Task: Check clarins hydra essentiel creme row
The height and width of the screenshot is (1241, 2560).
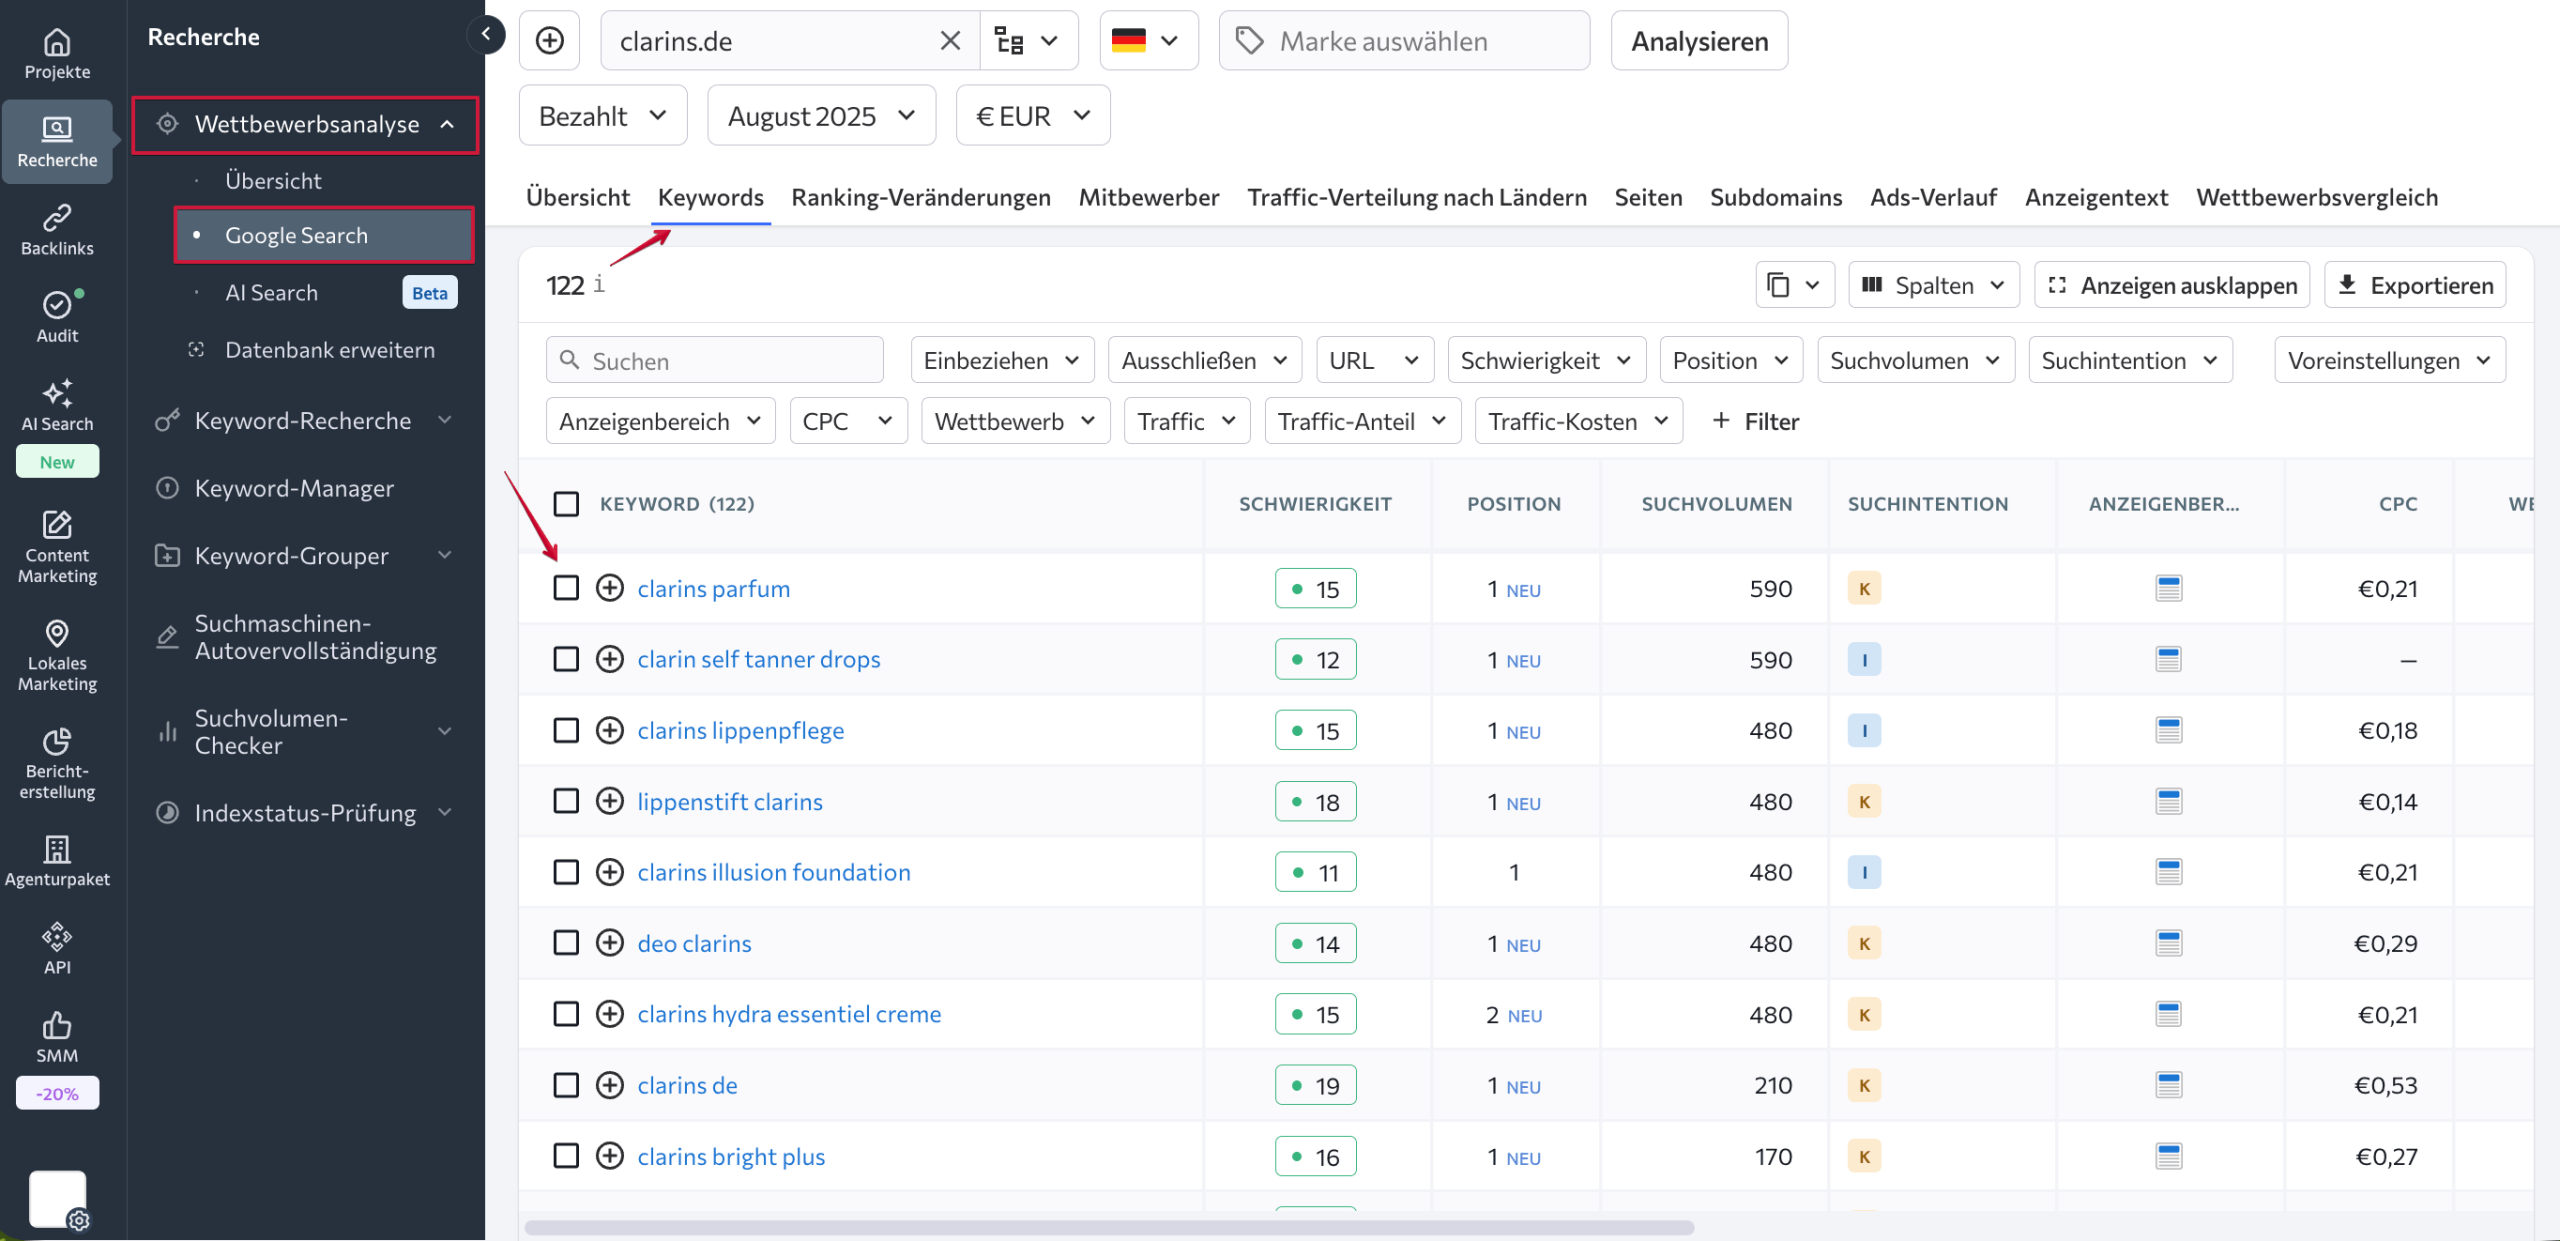Action: coord(566,1014)
